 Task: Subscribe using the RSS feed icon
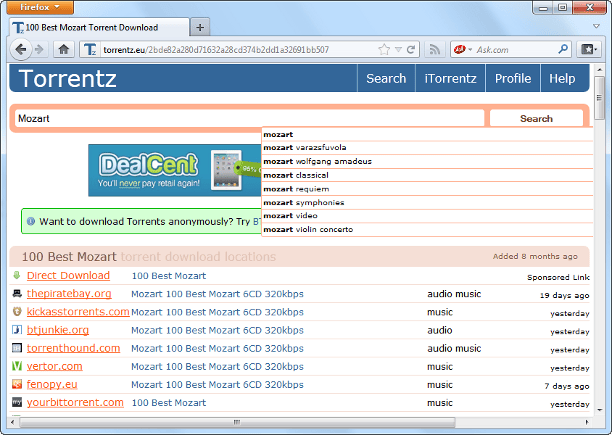point(435,50)
